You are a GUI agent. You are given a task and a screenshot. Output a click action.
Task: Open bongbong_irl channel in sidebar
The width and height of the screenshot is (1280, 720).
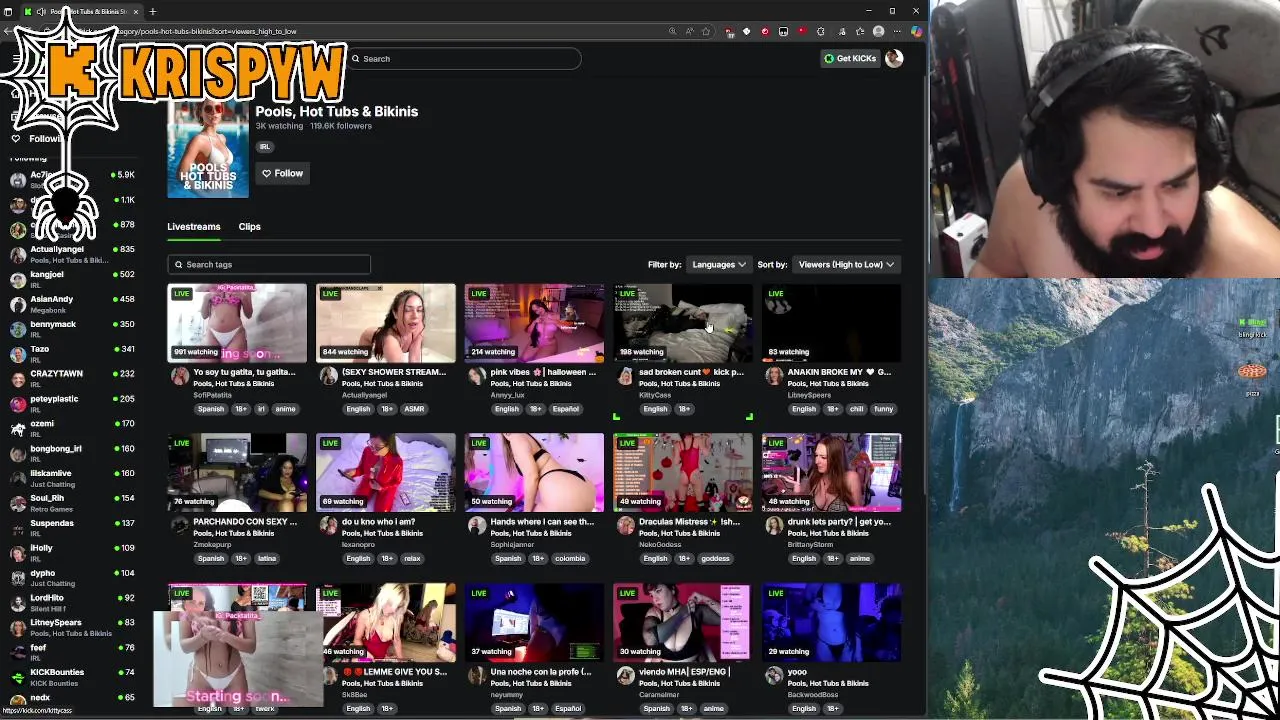[72, 453]
